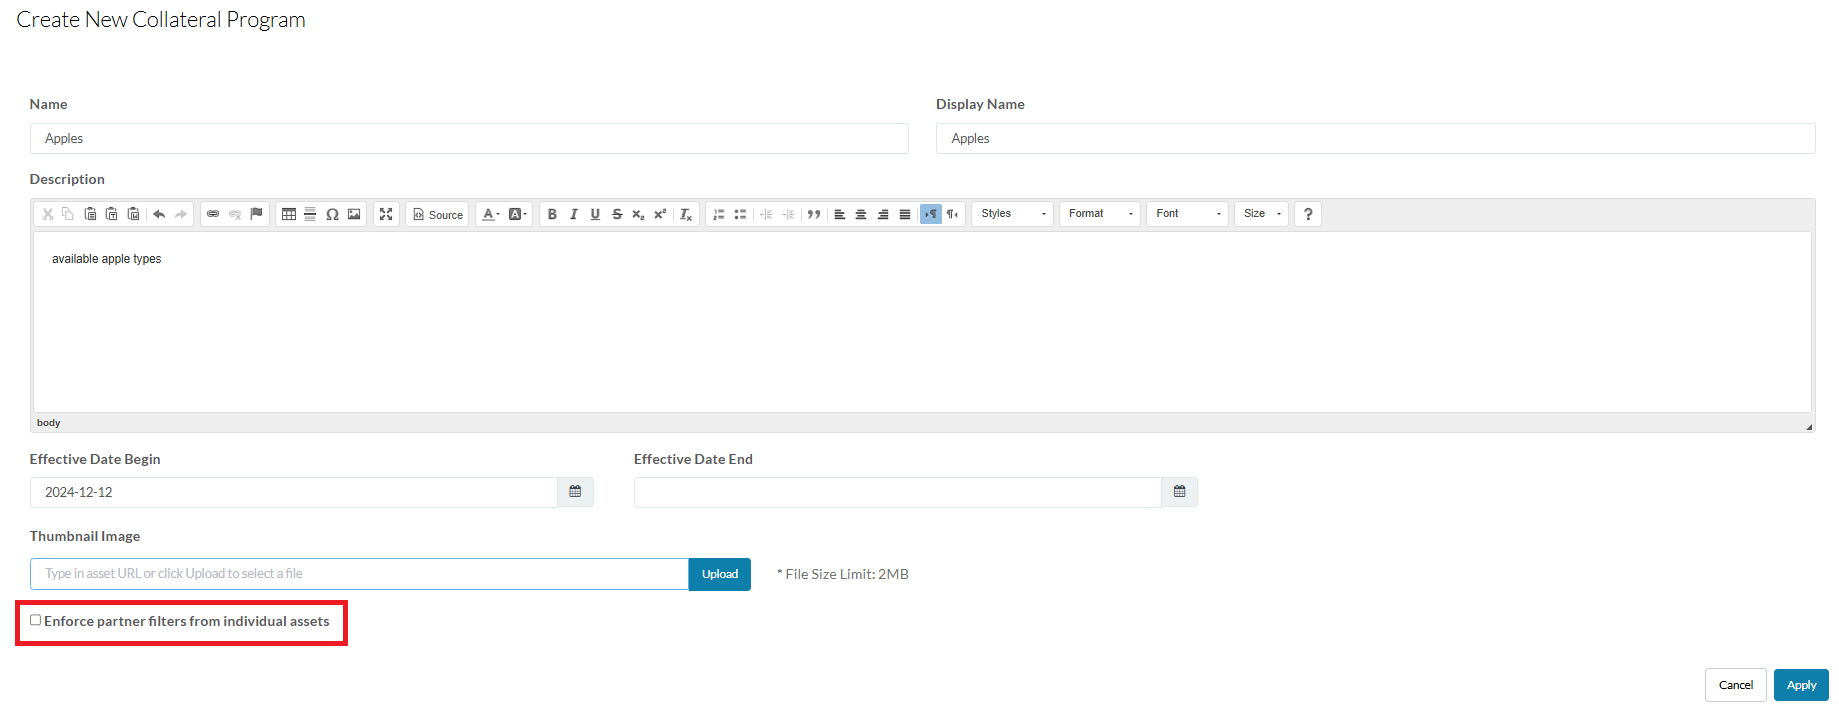Select Paste as plain text icon
The width and height of the screenshot is (1839, 712).
coord(112,214)
